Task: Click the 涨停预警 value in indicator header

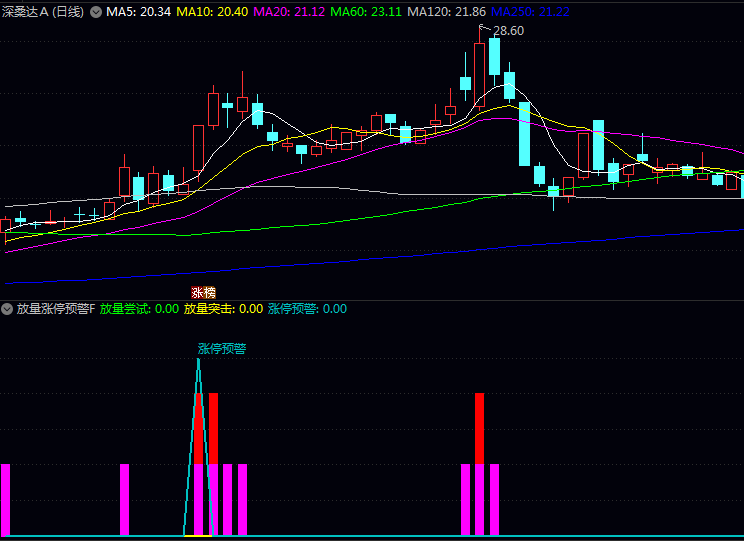Action: [307, 309]
